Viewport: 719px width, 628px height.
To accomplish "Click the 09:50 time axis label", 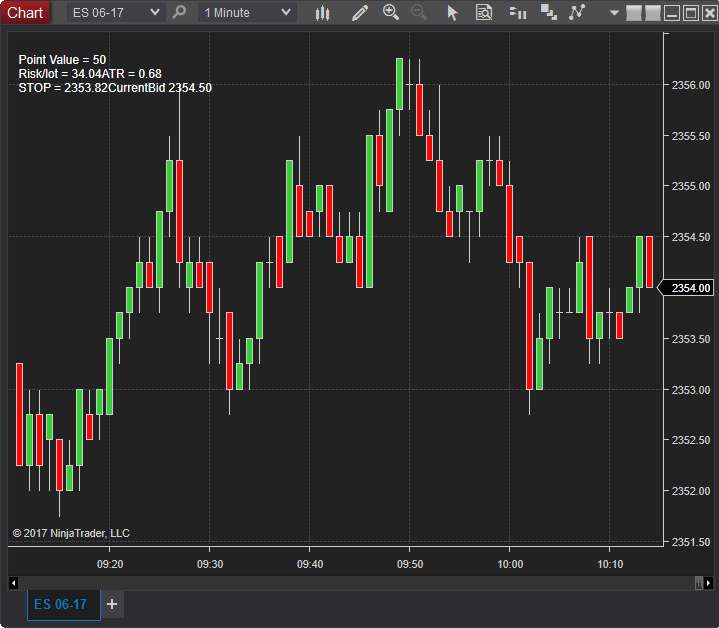I will pyautogui.click(x=409, y=564).
